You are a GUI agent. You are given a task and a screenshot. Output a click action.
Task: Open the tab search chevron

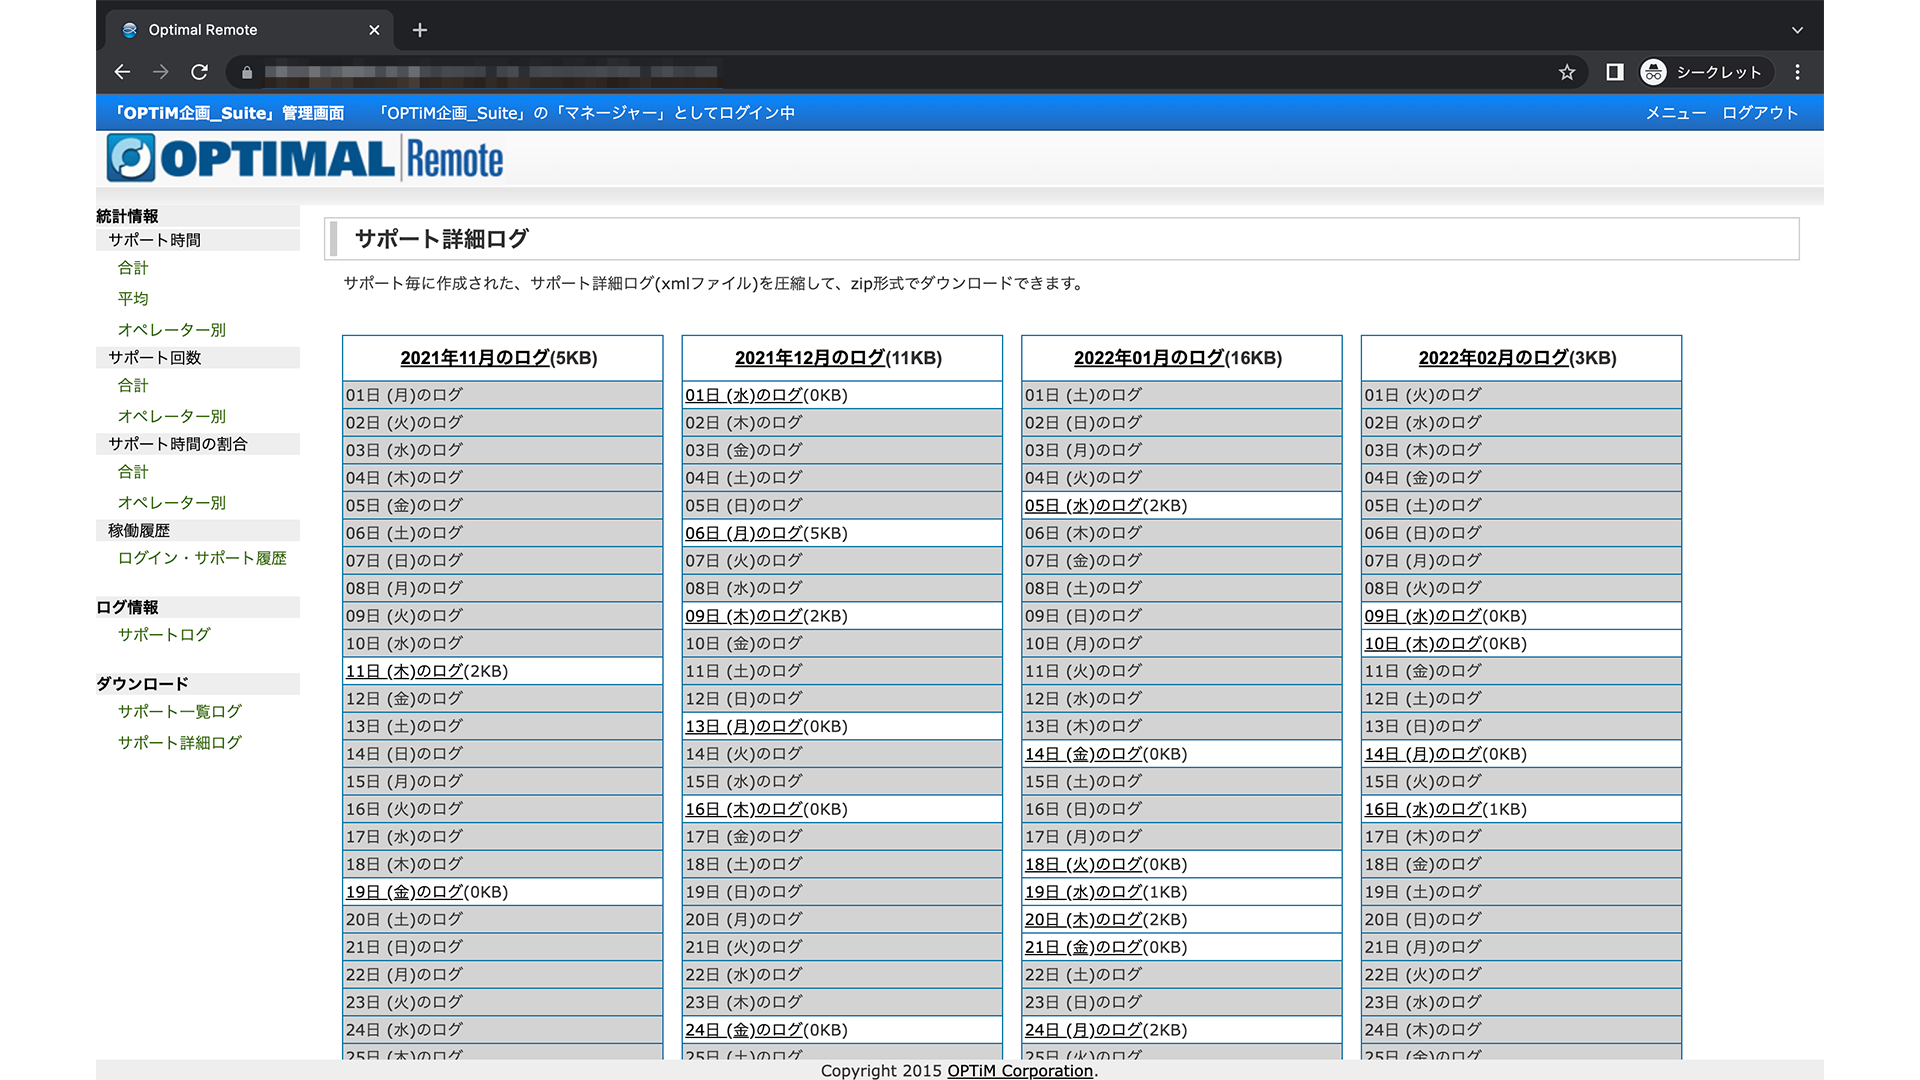coord(1797,30)
